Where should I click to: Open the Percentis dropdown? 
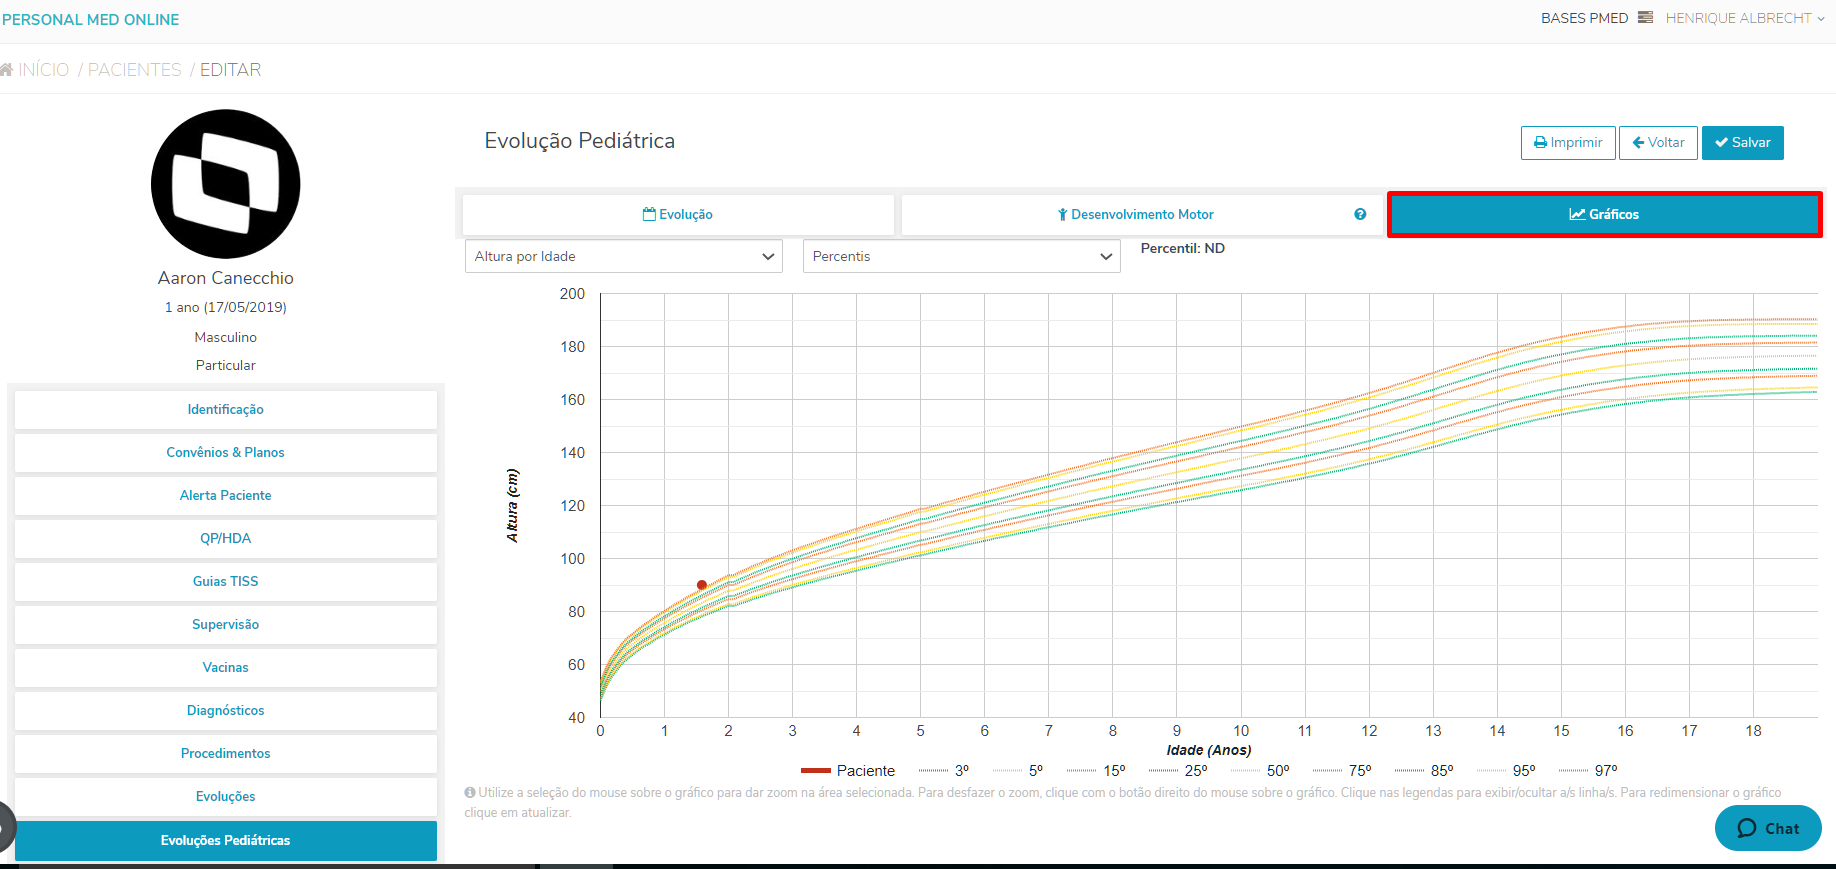(962, 256)
